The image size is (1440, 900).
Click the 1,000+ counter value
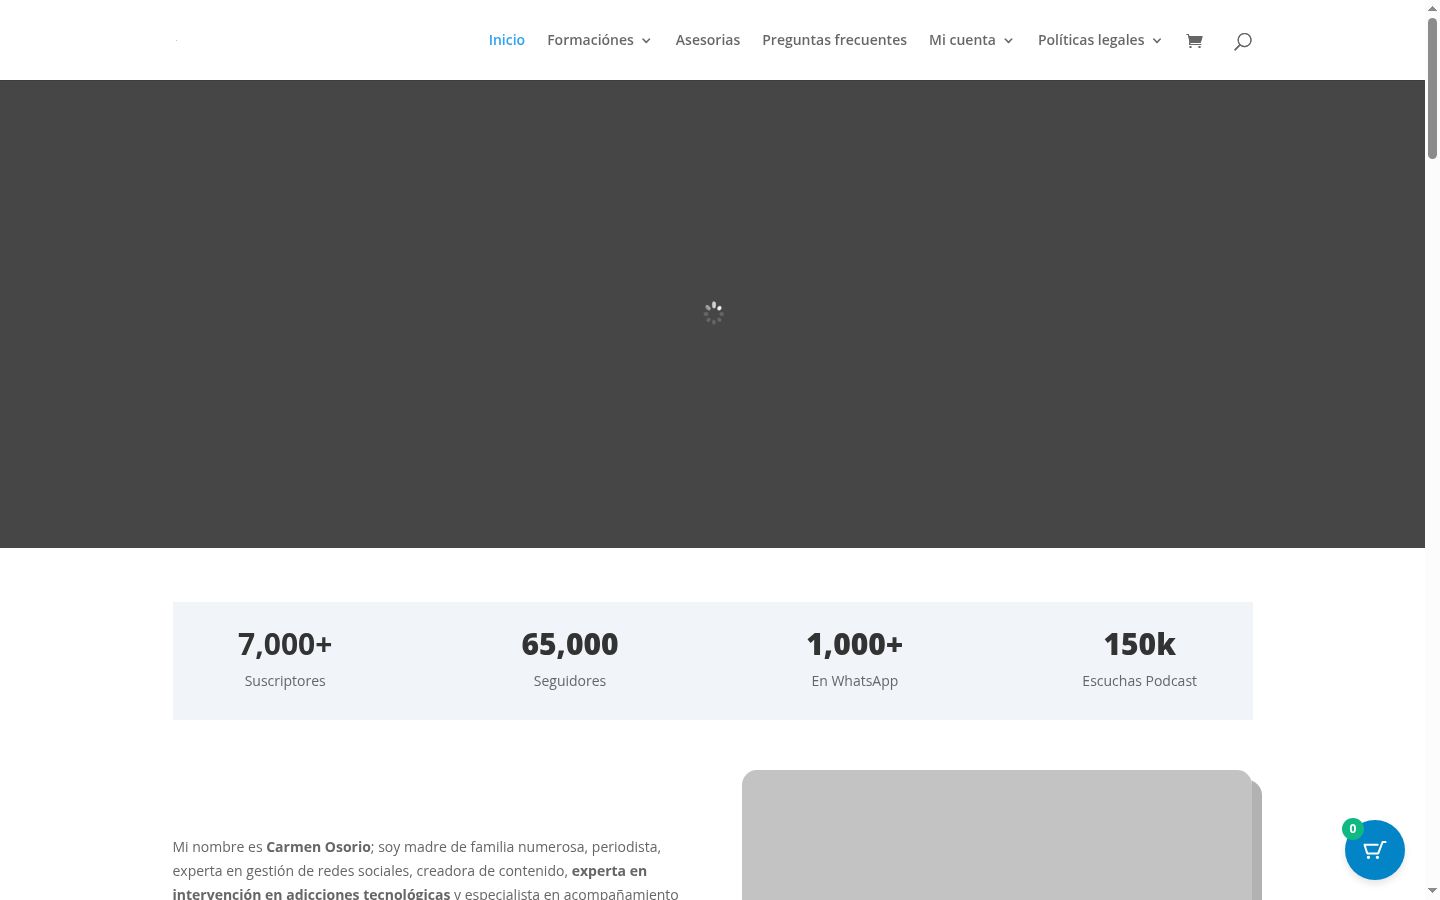[855, 644]
